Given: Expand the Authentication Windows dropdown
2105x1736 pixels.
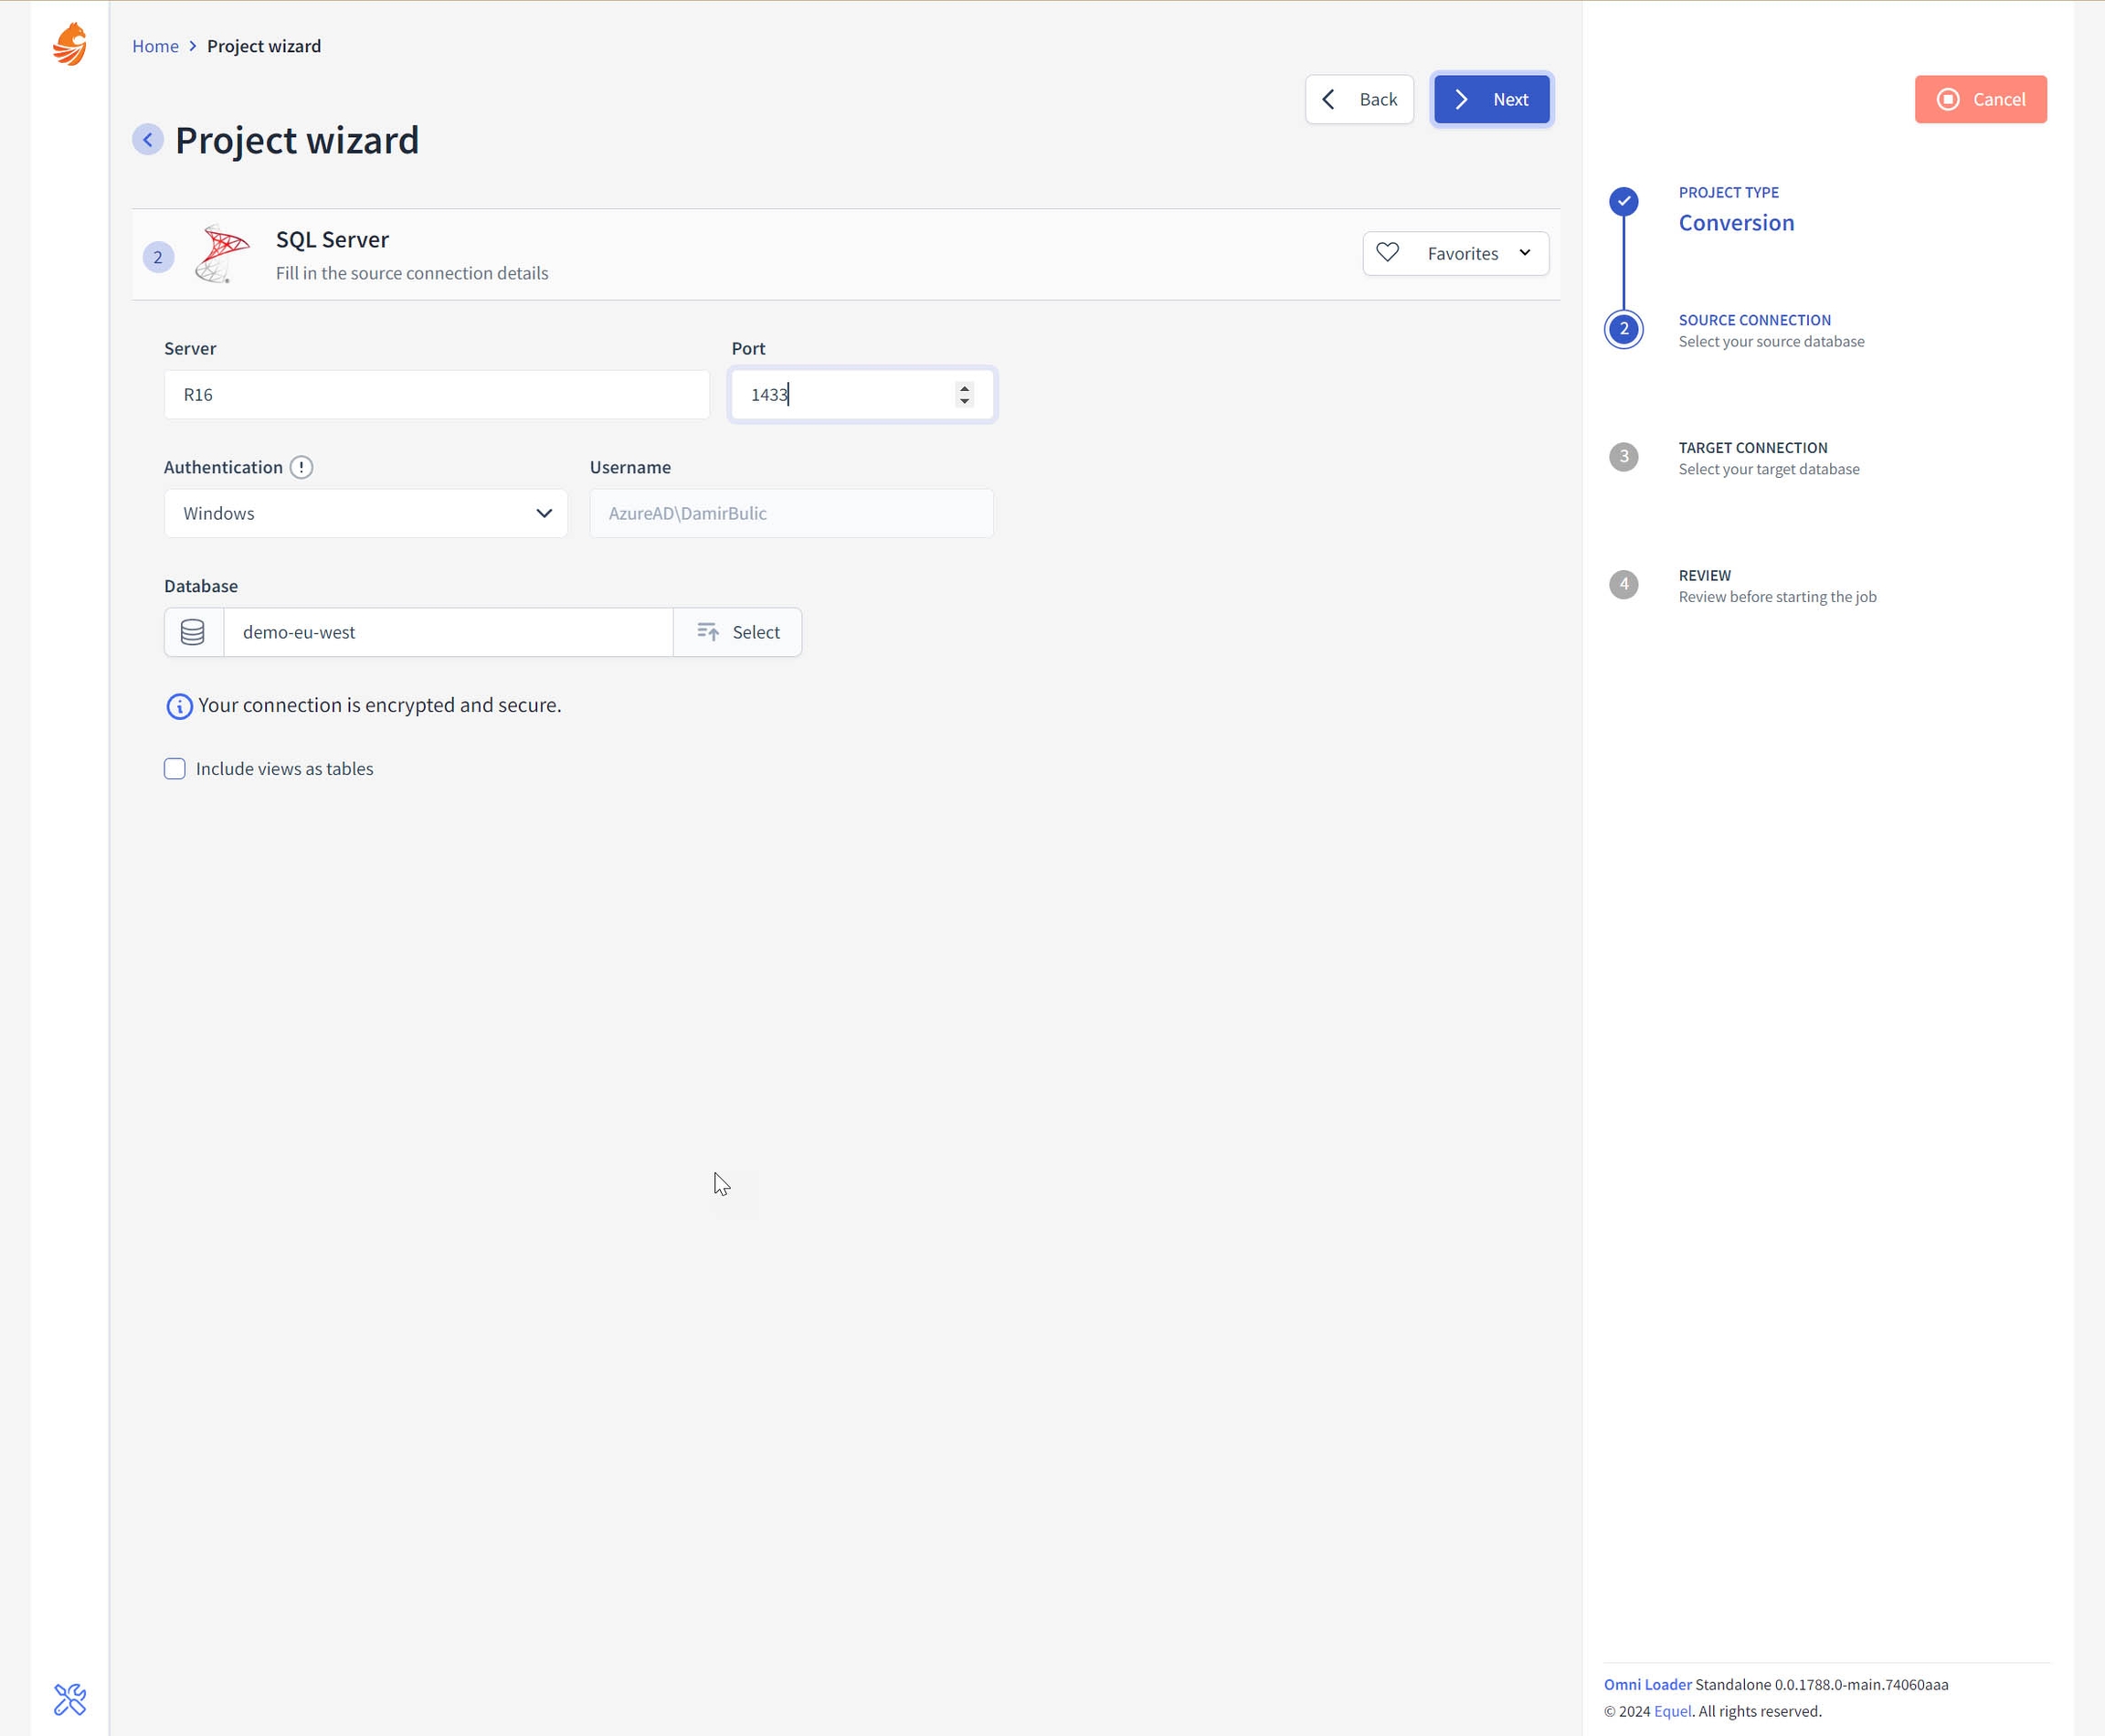Looking at the screenshot, I should tap(365, 513).
